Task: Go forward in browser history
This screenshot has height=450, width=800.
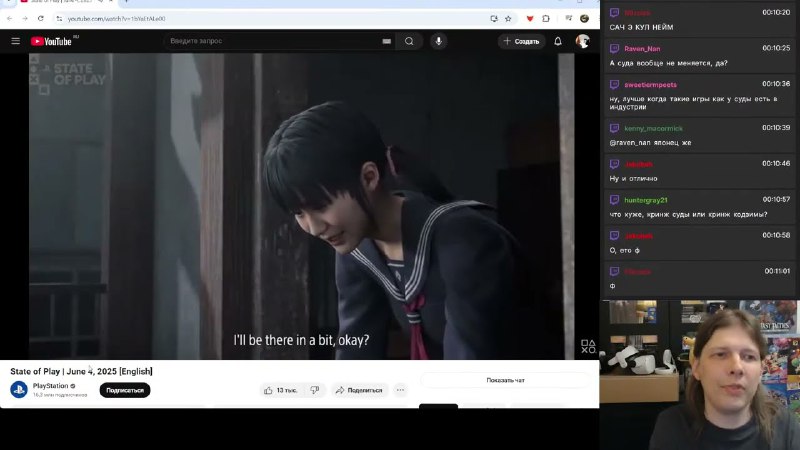Action: [x=25, y=18]
